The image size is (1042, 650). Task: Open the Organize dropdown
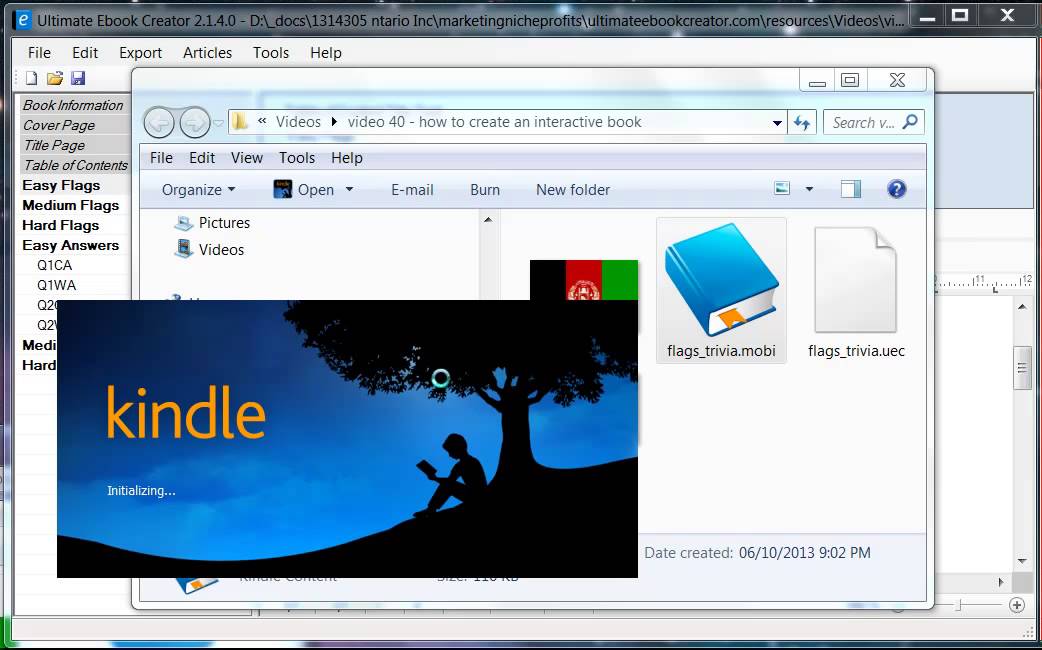198,189
